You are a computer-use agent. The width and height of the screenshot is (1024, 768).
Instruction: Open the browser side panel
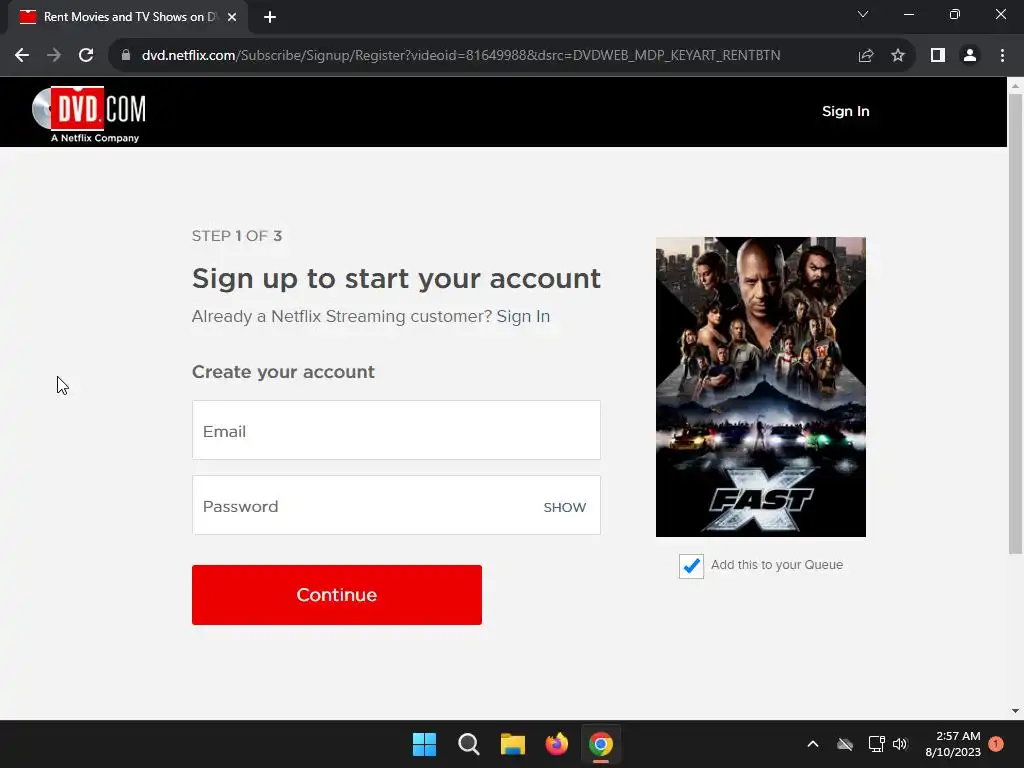click(x=938, y=55)
